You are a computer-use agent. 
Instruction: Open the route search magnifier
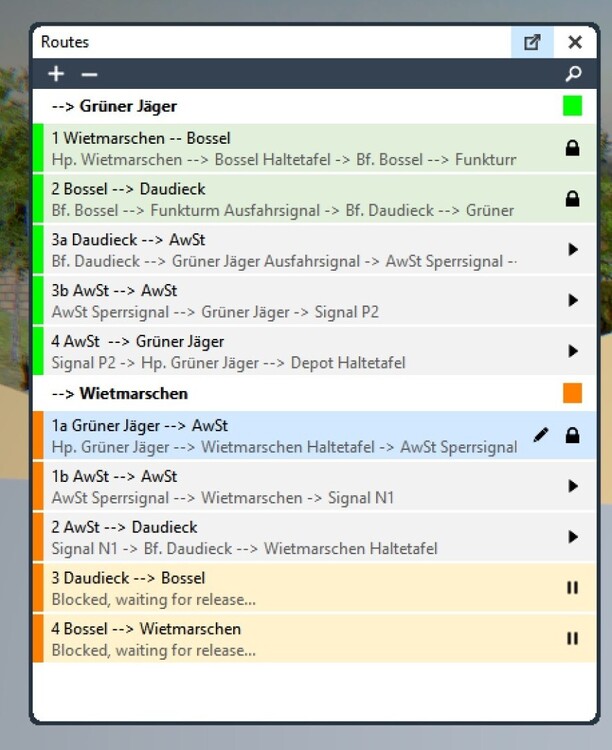pos(573,74)
